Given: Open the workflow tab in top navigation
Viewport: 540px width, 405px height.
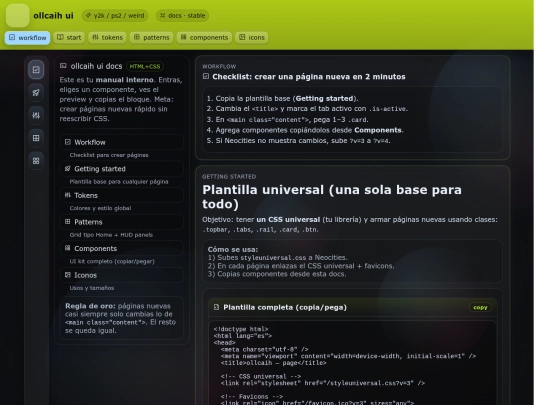Looking at the screenshot, I should point(28,38).
